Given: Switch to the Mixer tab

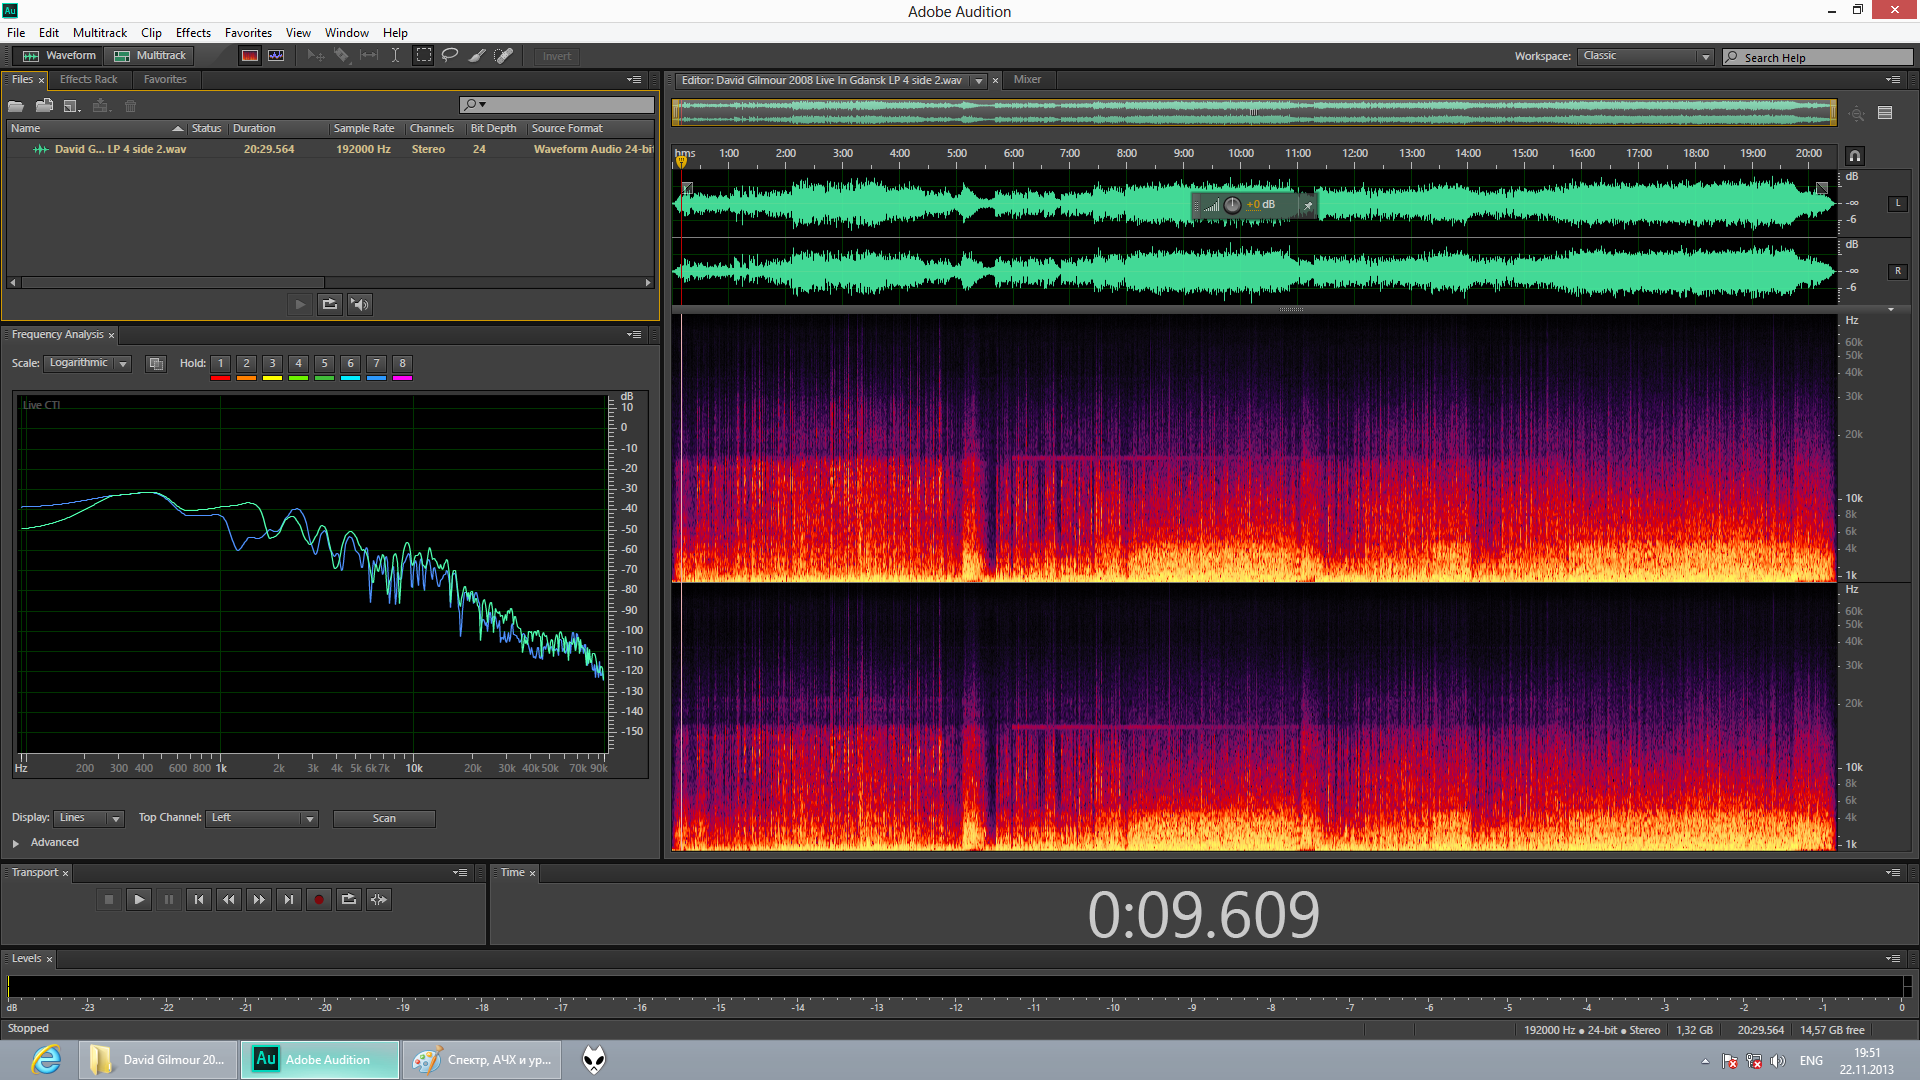Looking at the screenshot, I should click(x=1027, y=80).
